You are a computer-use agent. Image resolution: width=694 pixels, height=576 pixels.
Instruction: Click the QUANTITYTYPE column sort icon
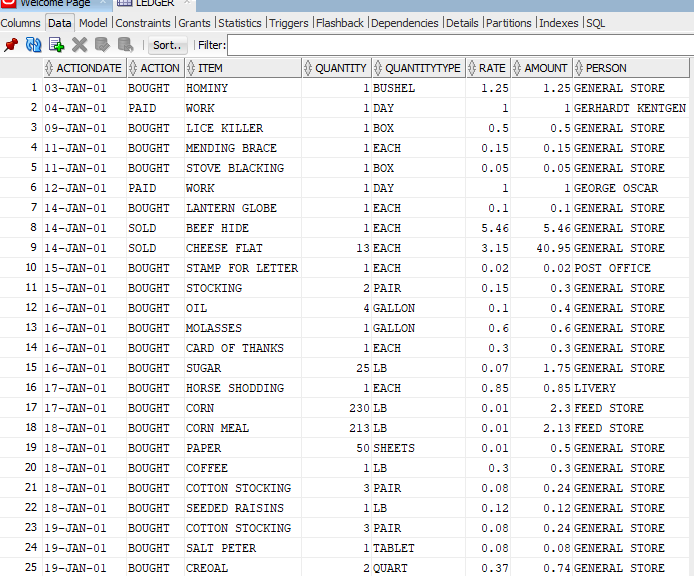[x=378, y=68]
